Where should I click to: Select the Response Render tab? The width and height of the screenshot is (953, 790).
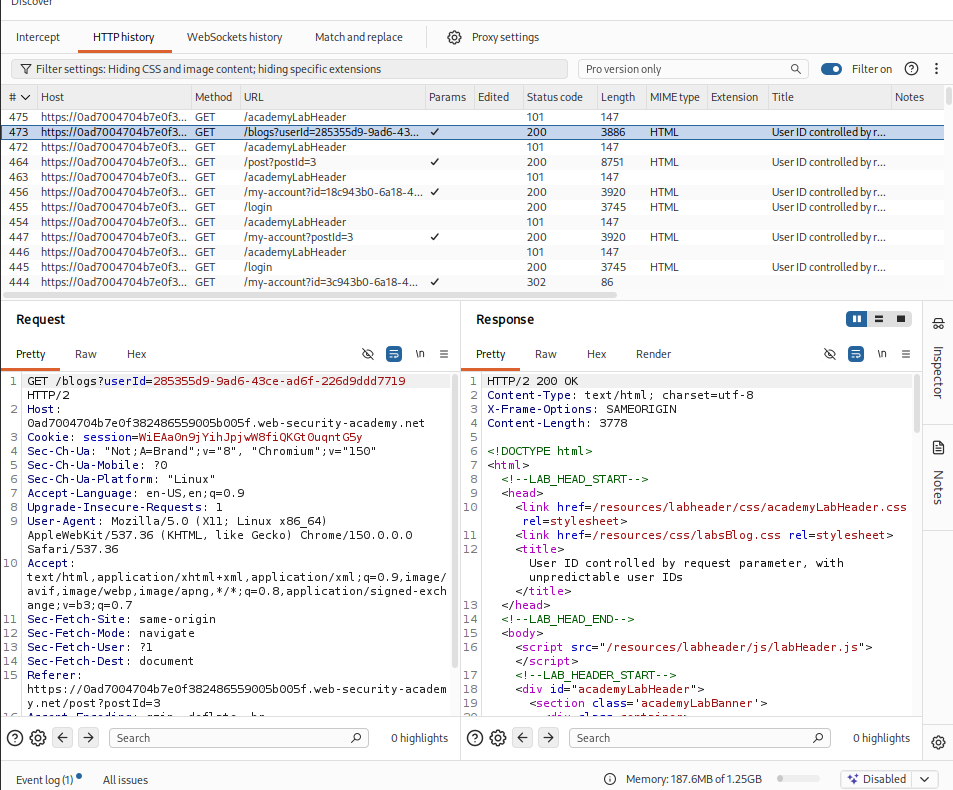point(653,354)
